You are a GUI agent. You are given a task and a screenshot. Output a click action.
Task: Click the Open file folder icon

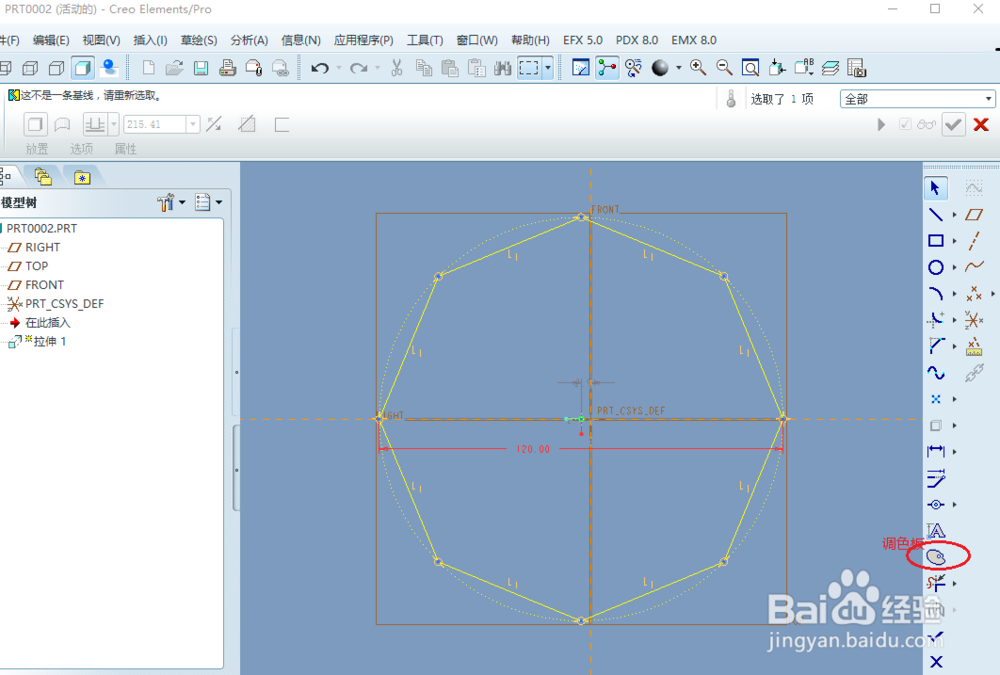pyautogui.click(x=174, y=68)
